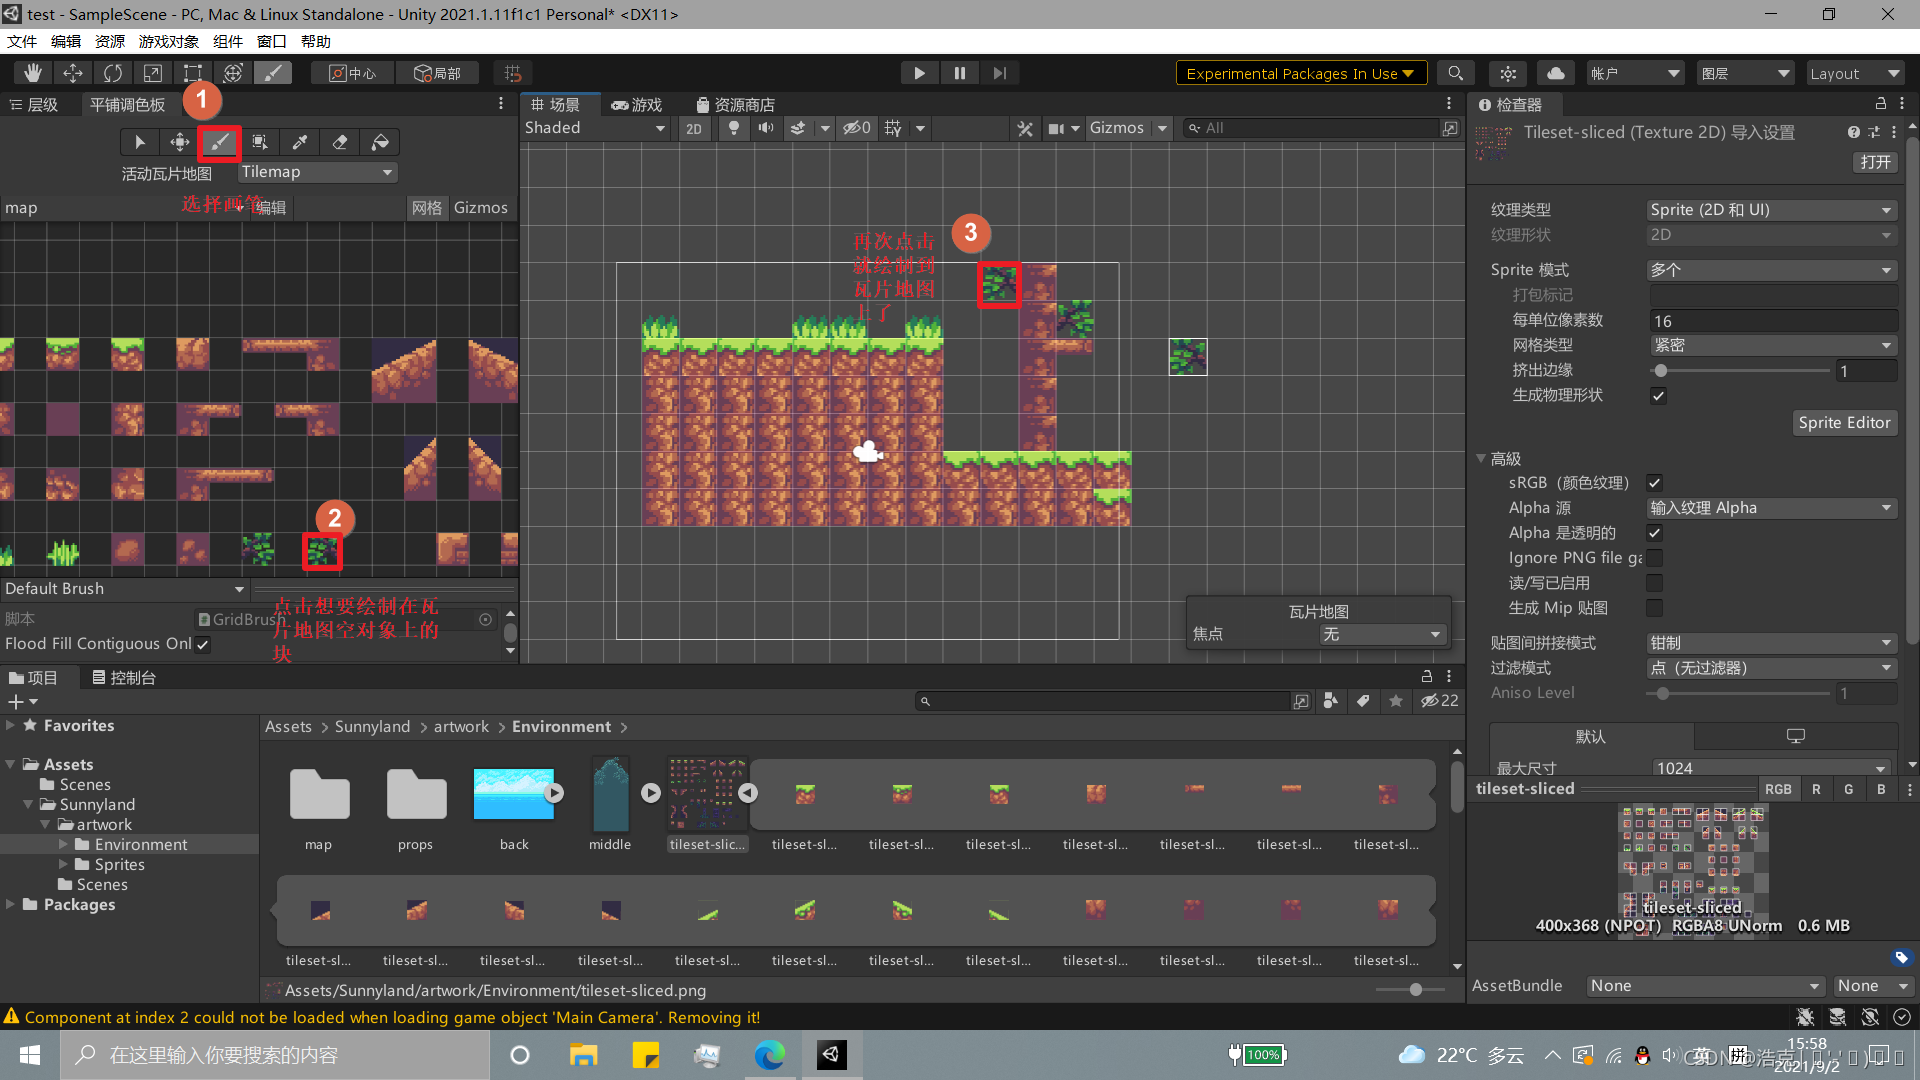
Task: Open the active Tilemap dropdown
Action: (317, 172)
